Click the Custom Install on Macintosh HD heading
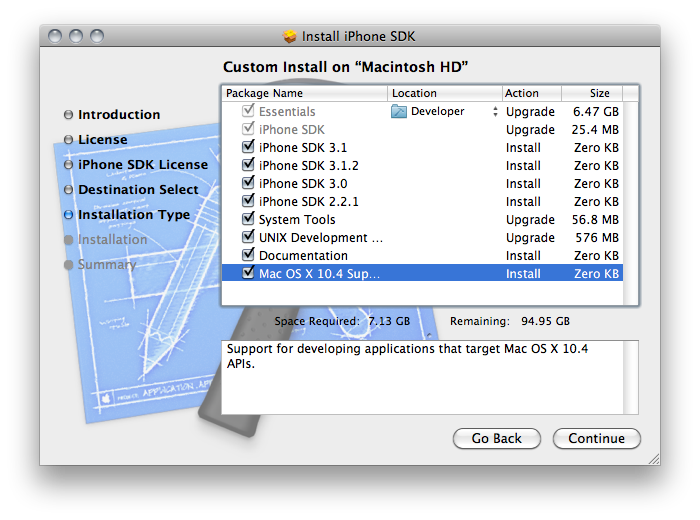Viewport: 700px width, 520px height. point(346,67)
